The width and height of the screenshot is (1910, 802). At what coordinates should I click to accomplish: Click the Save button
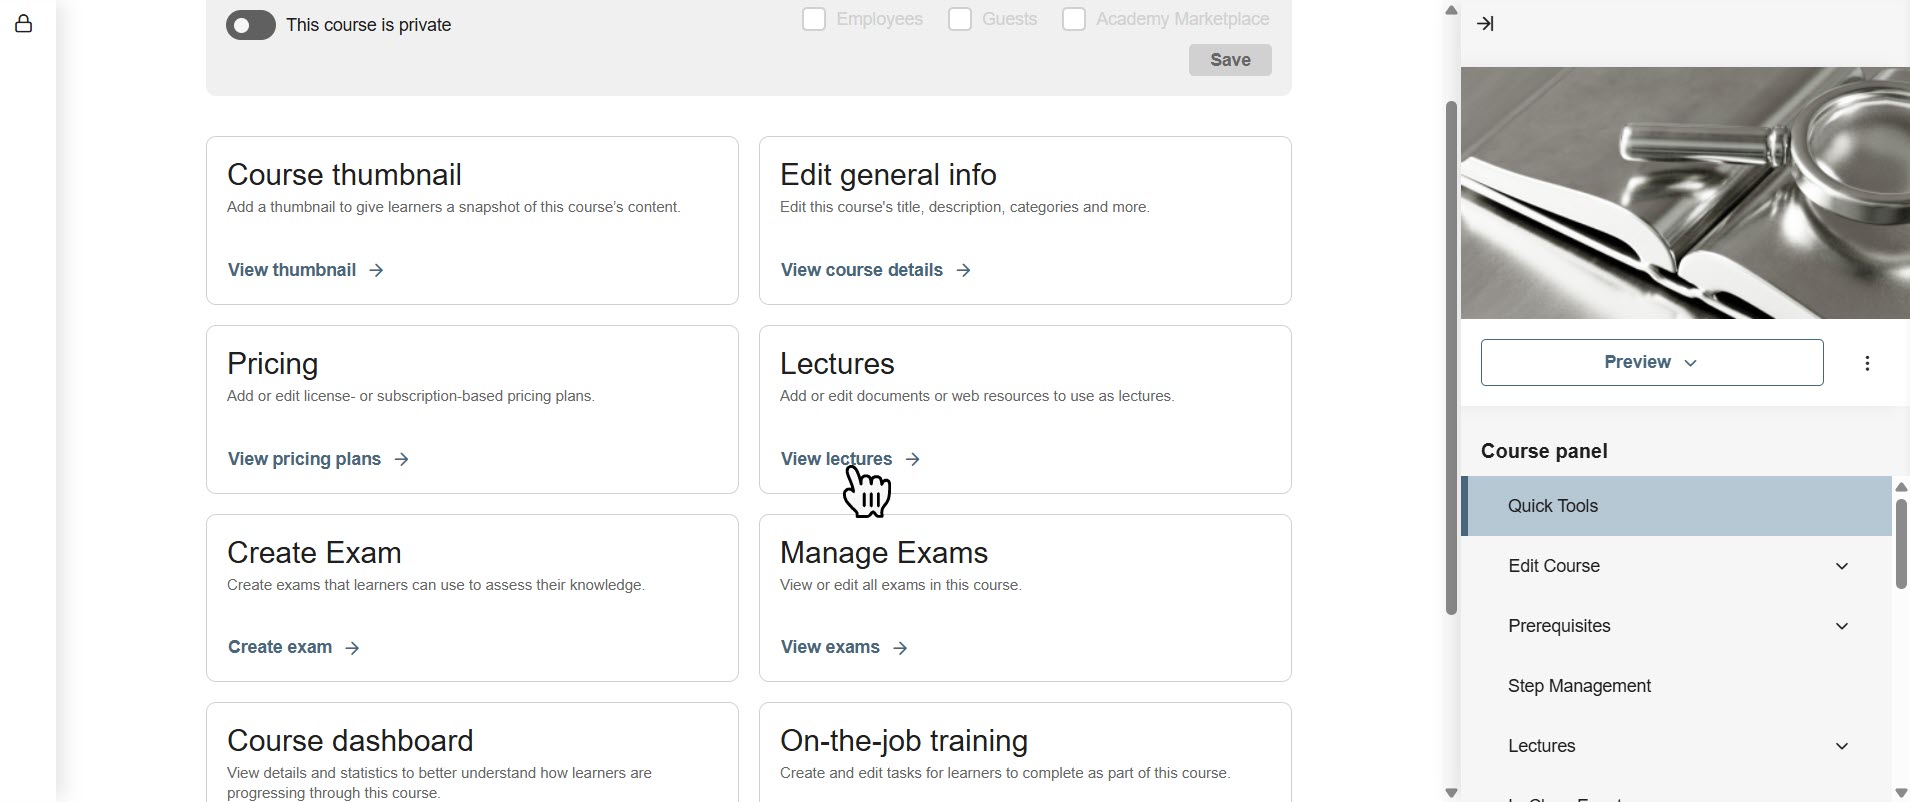[1230, 60]
